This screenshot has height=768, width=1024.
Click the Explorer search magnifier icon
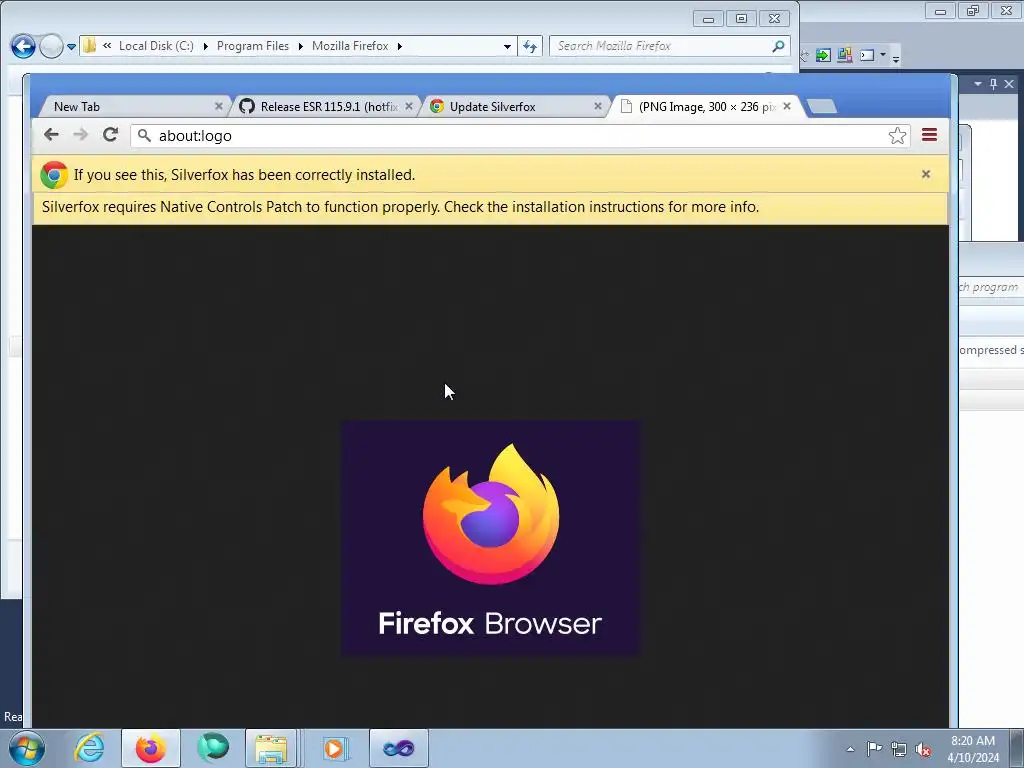point(778,46)
